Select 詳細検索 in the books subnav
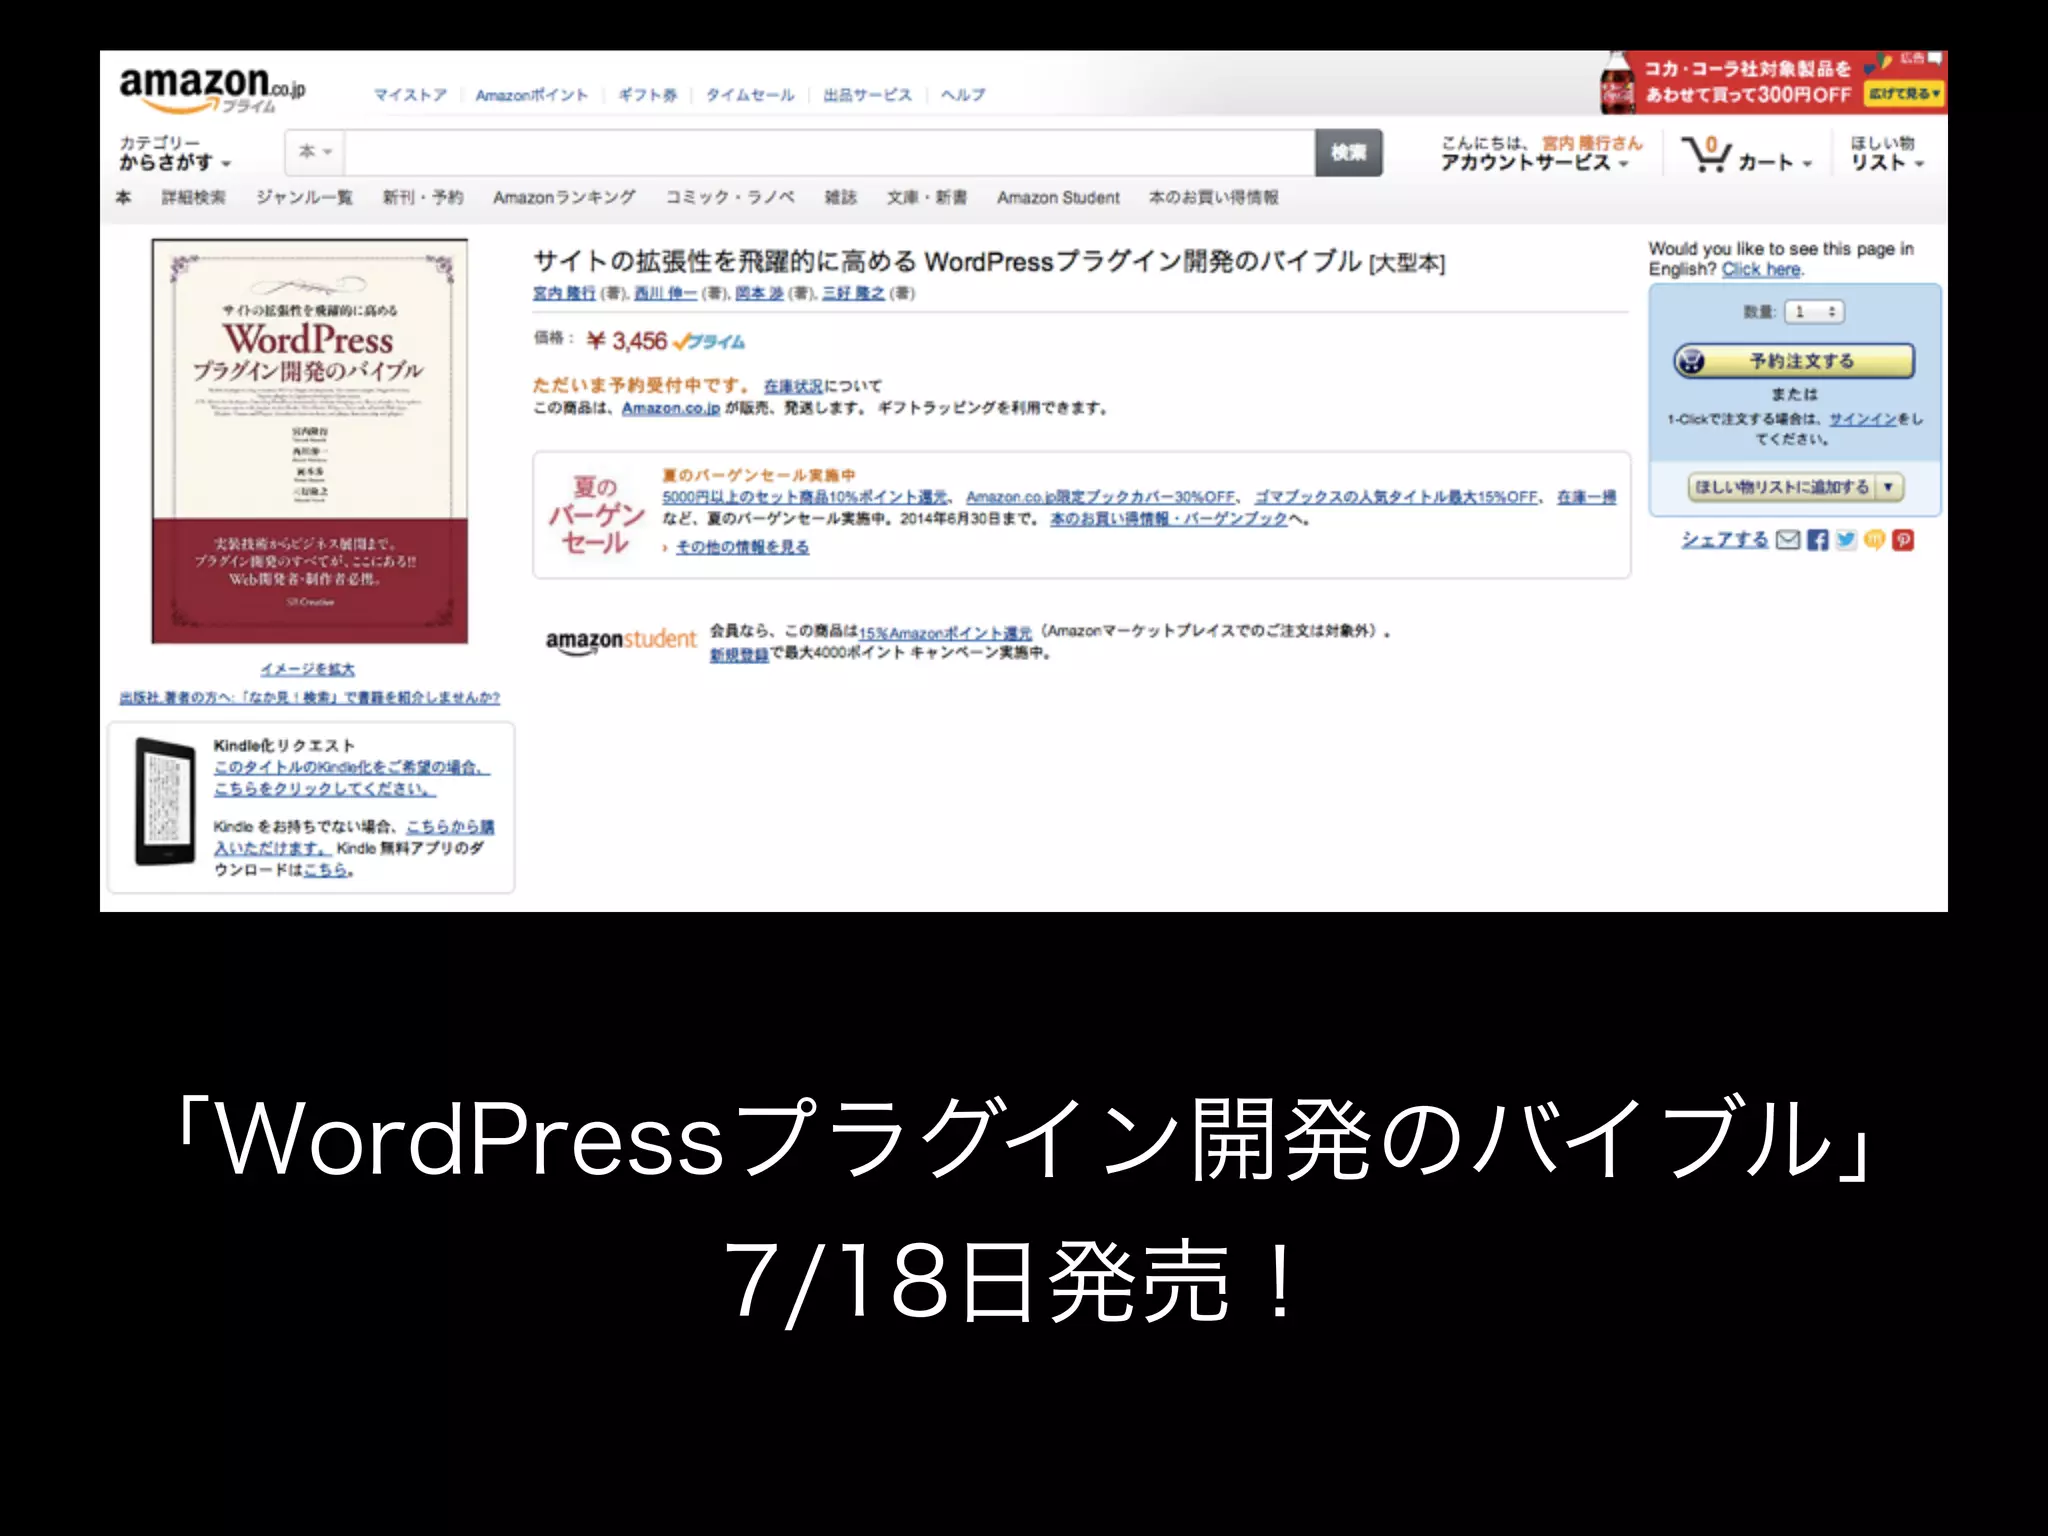2048x1536 pixels. (194, 198)
